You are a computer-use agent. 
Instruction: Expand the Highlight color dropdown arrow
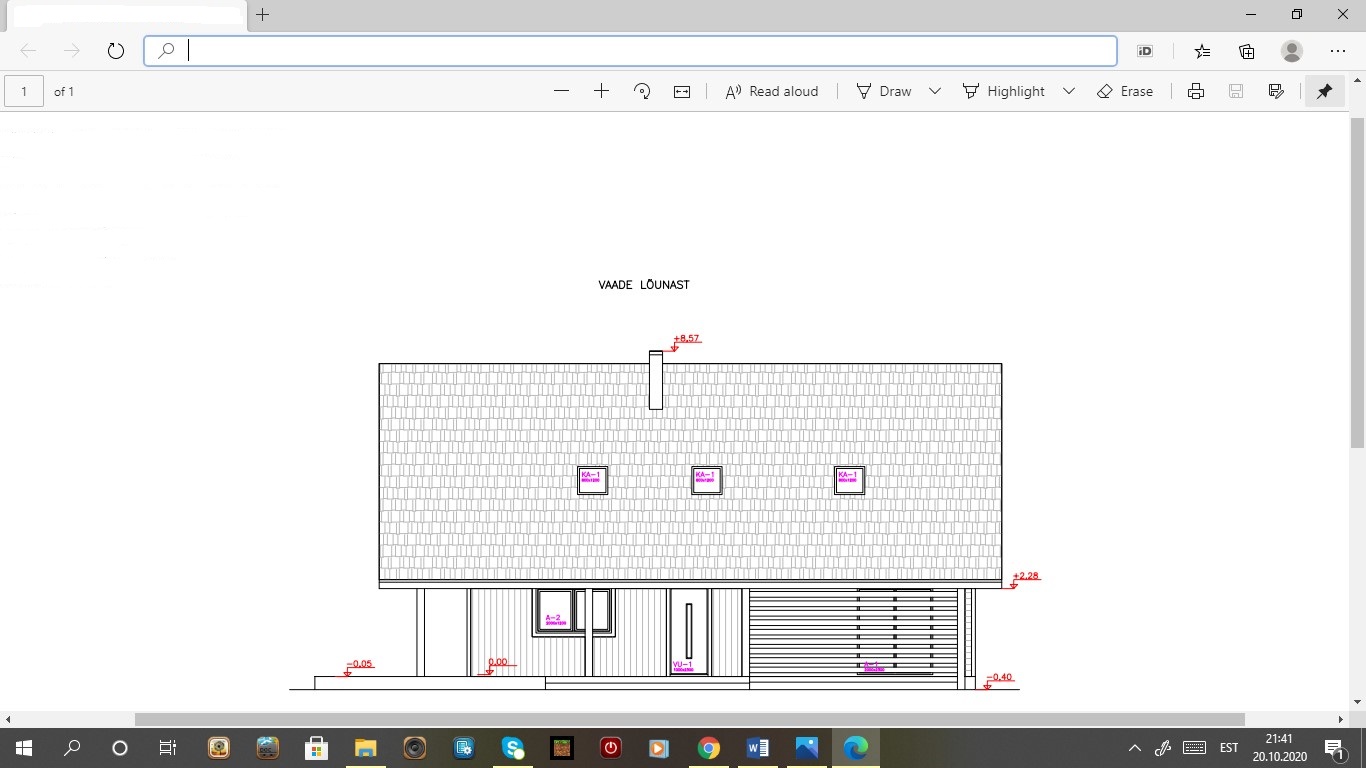click(x=1068, y=91)
